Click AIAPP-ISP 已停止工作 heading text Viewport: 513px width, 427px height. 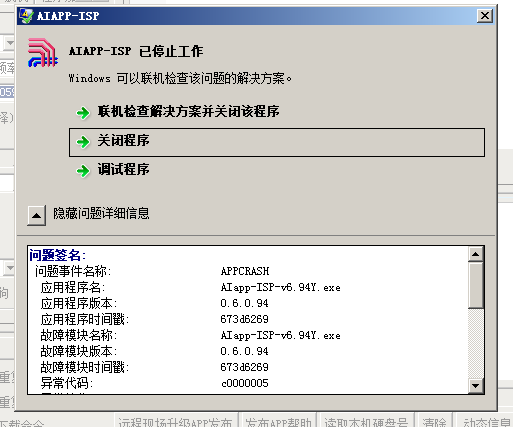[x=136, y=51]
